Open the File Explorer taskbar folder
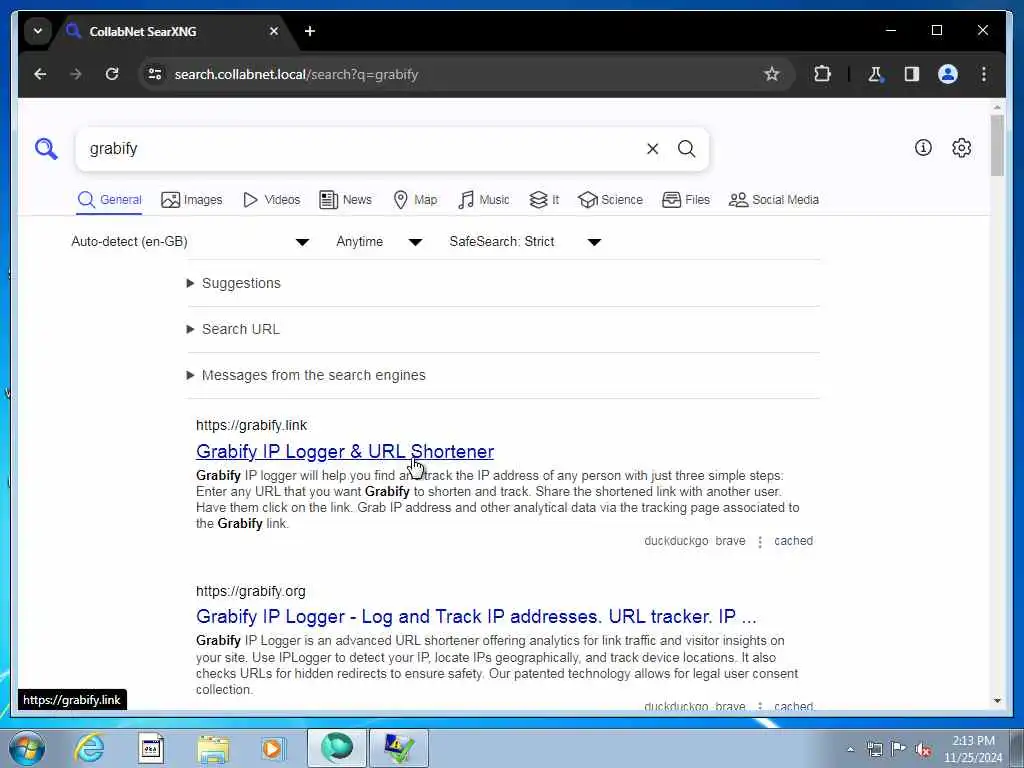This screenshot has width=1024, height=768. tap(213, 748)
